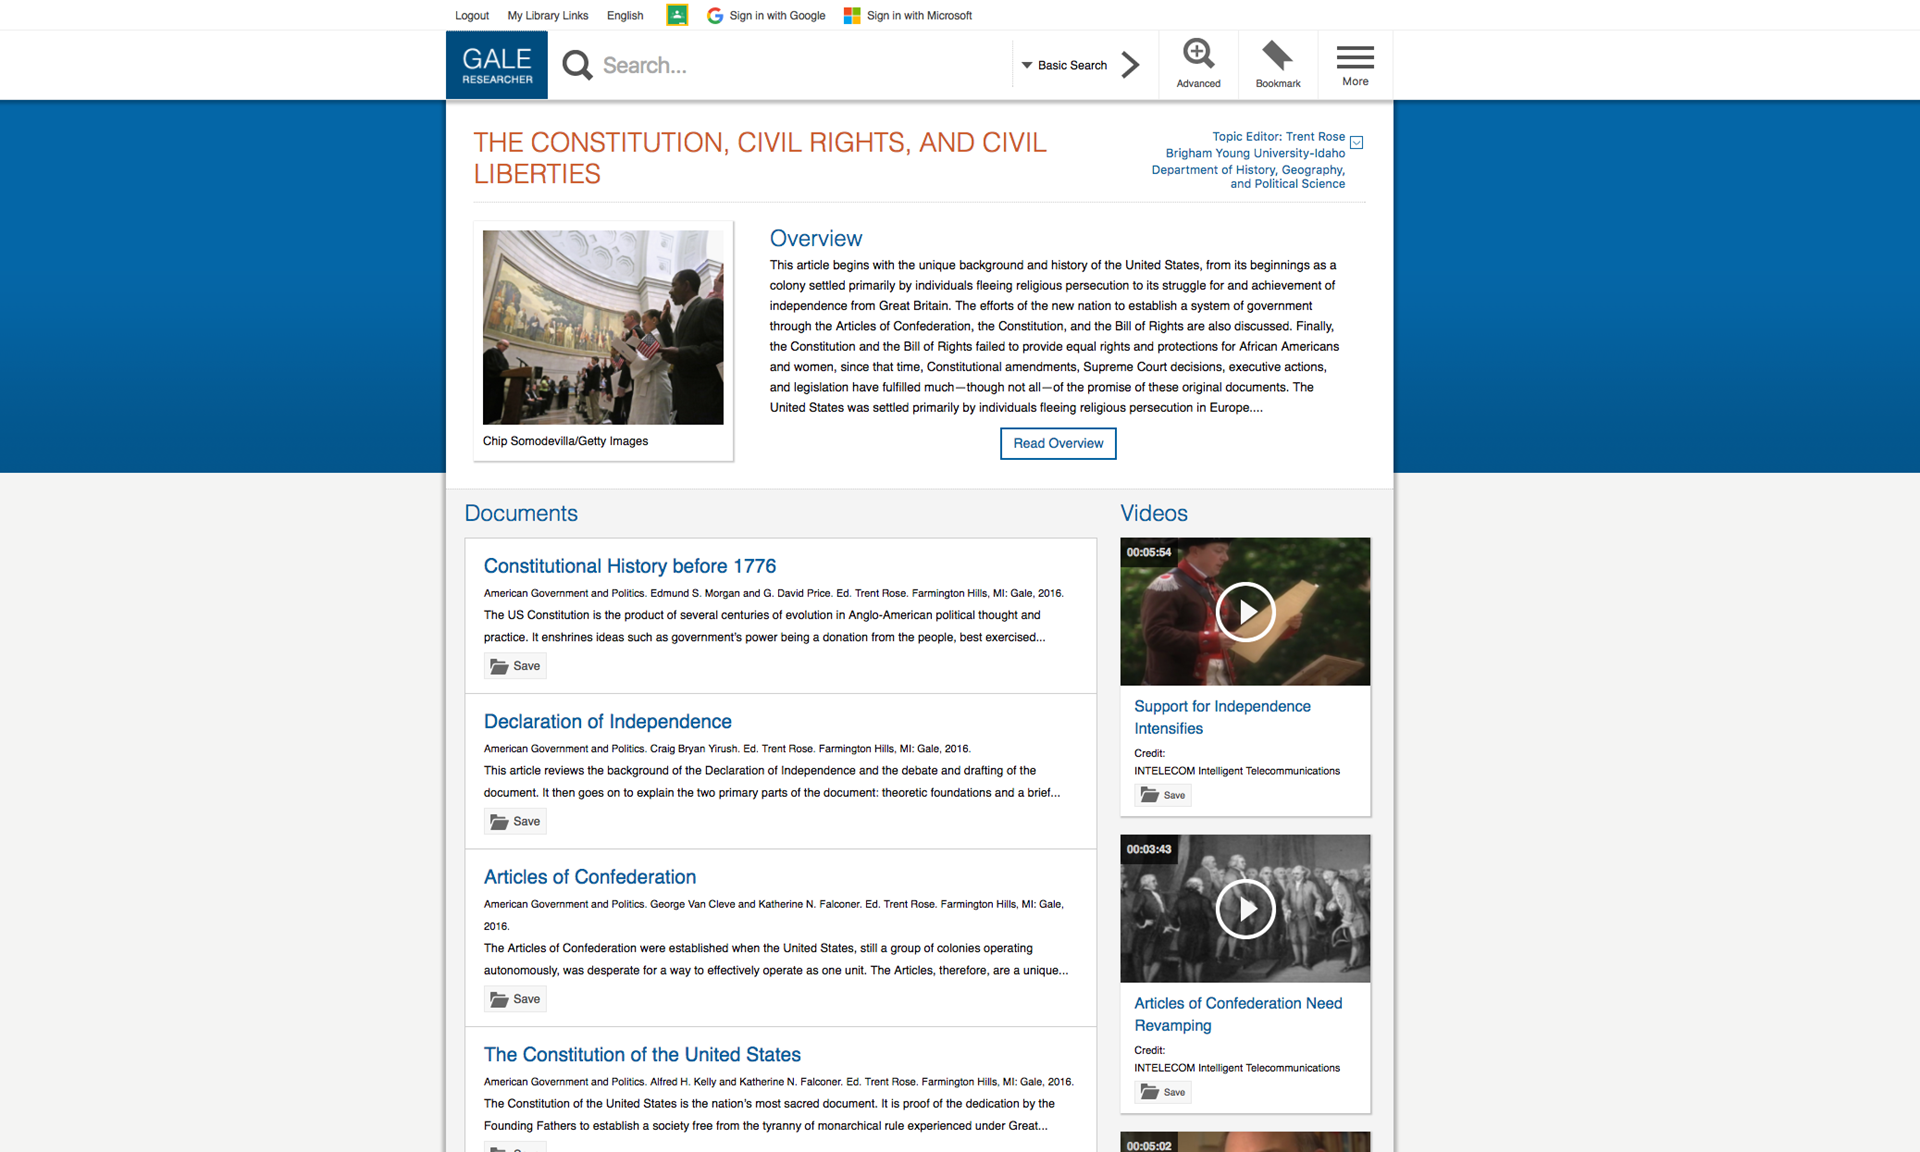Viewport: 1920px width, 1152px height.
Task: Click the Gale Researcher logo
Action: (496, 65)
